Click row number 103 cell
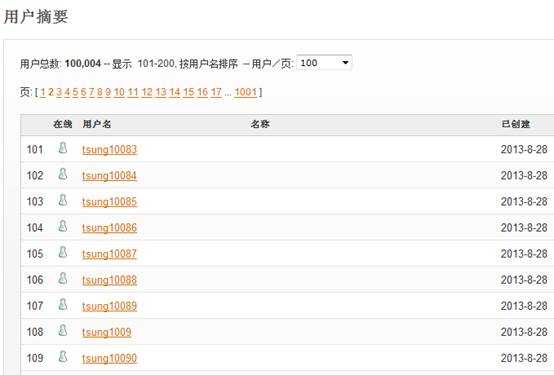 [x=35, y=201]
